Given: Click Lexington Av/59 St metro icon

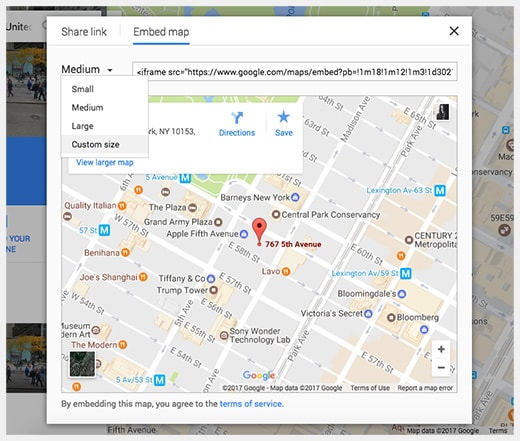Looking at the screenshot, I should (x=406, y=274).
